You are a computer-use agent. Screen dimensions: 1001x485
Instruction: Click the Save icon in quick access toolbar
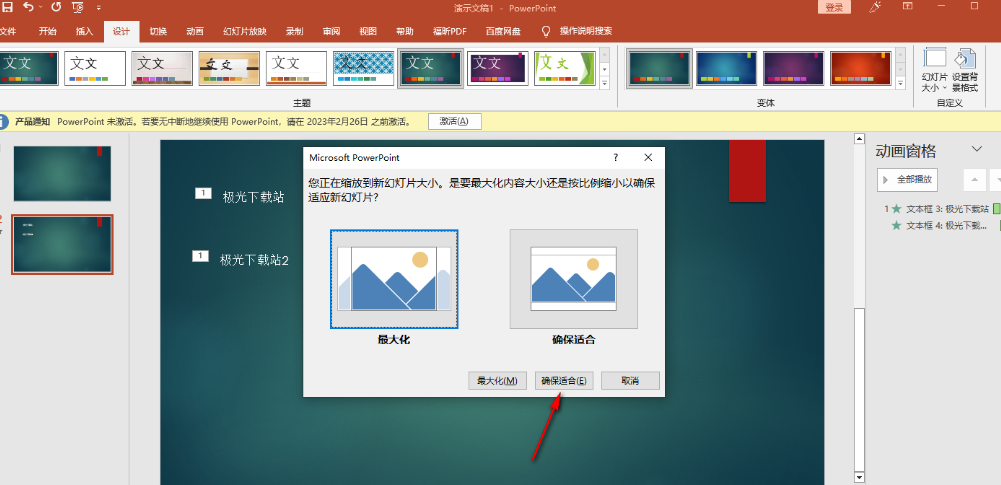(7, 7)
